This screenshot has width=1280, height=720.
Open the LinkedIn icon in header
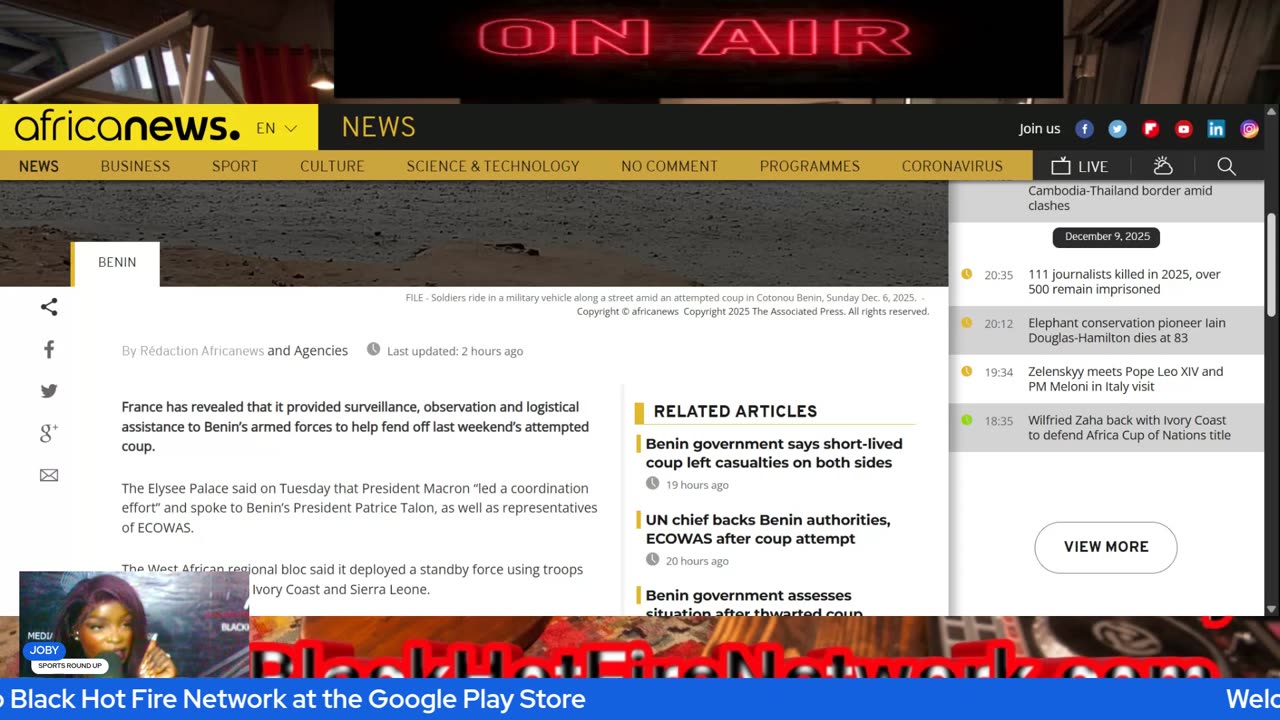1216,128
